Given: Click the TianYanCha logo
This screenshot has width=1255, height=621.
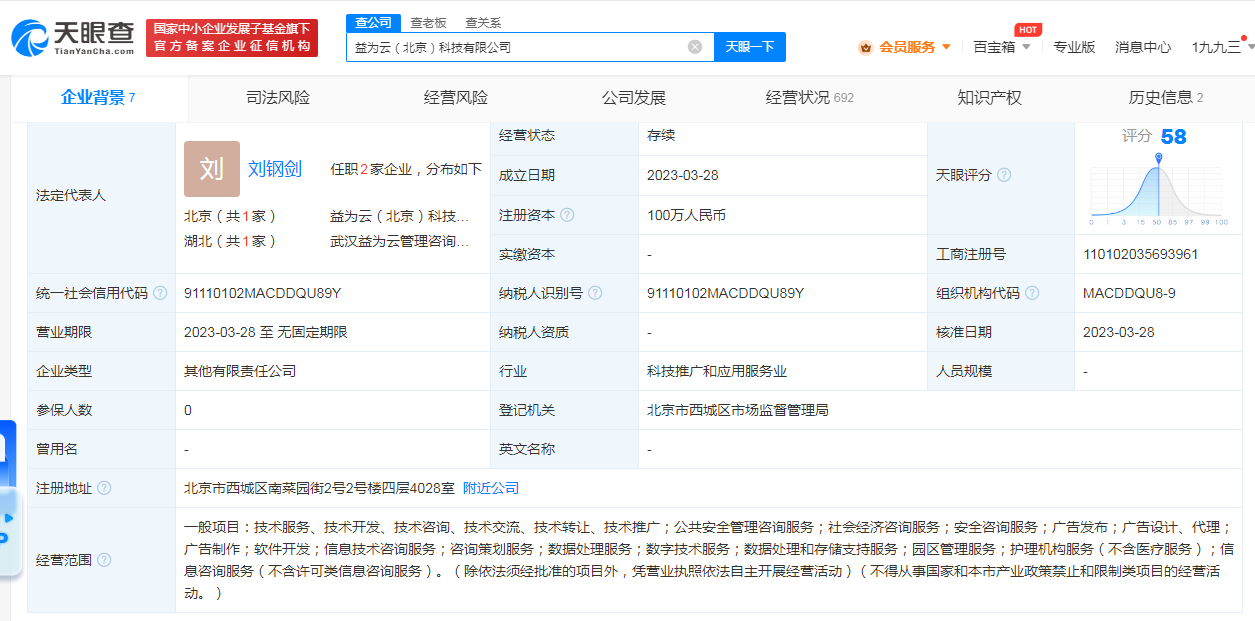Looking at the screenshot, I should coord(73,38).
